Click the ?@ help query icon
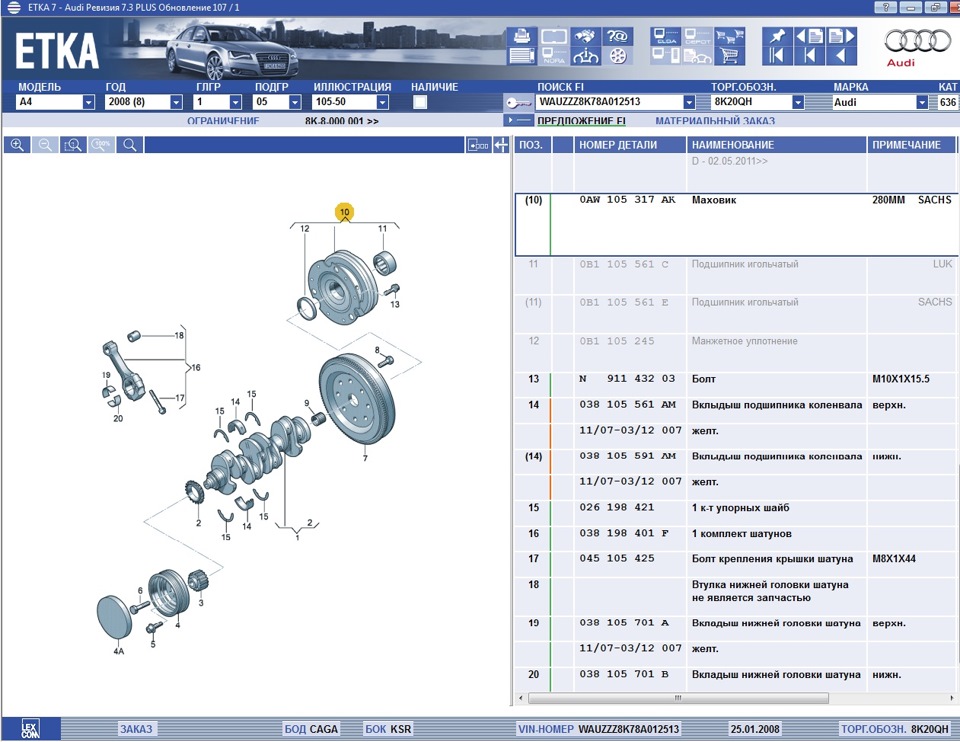 click(618, 36)
